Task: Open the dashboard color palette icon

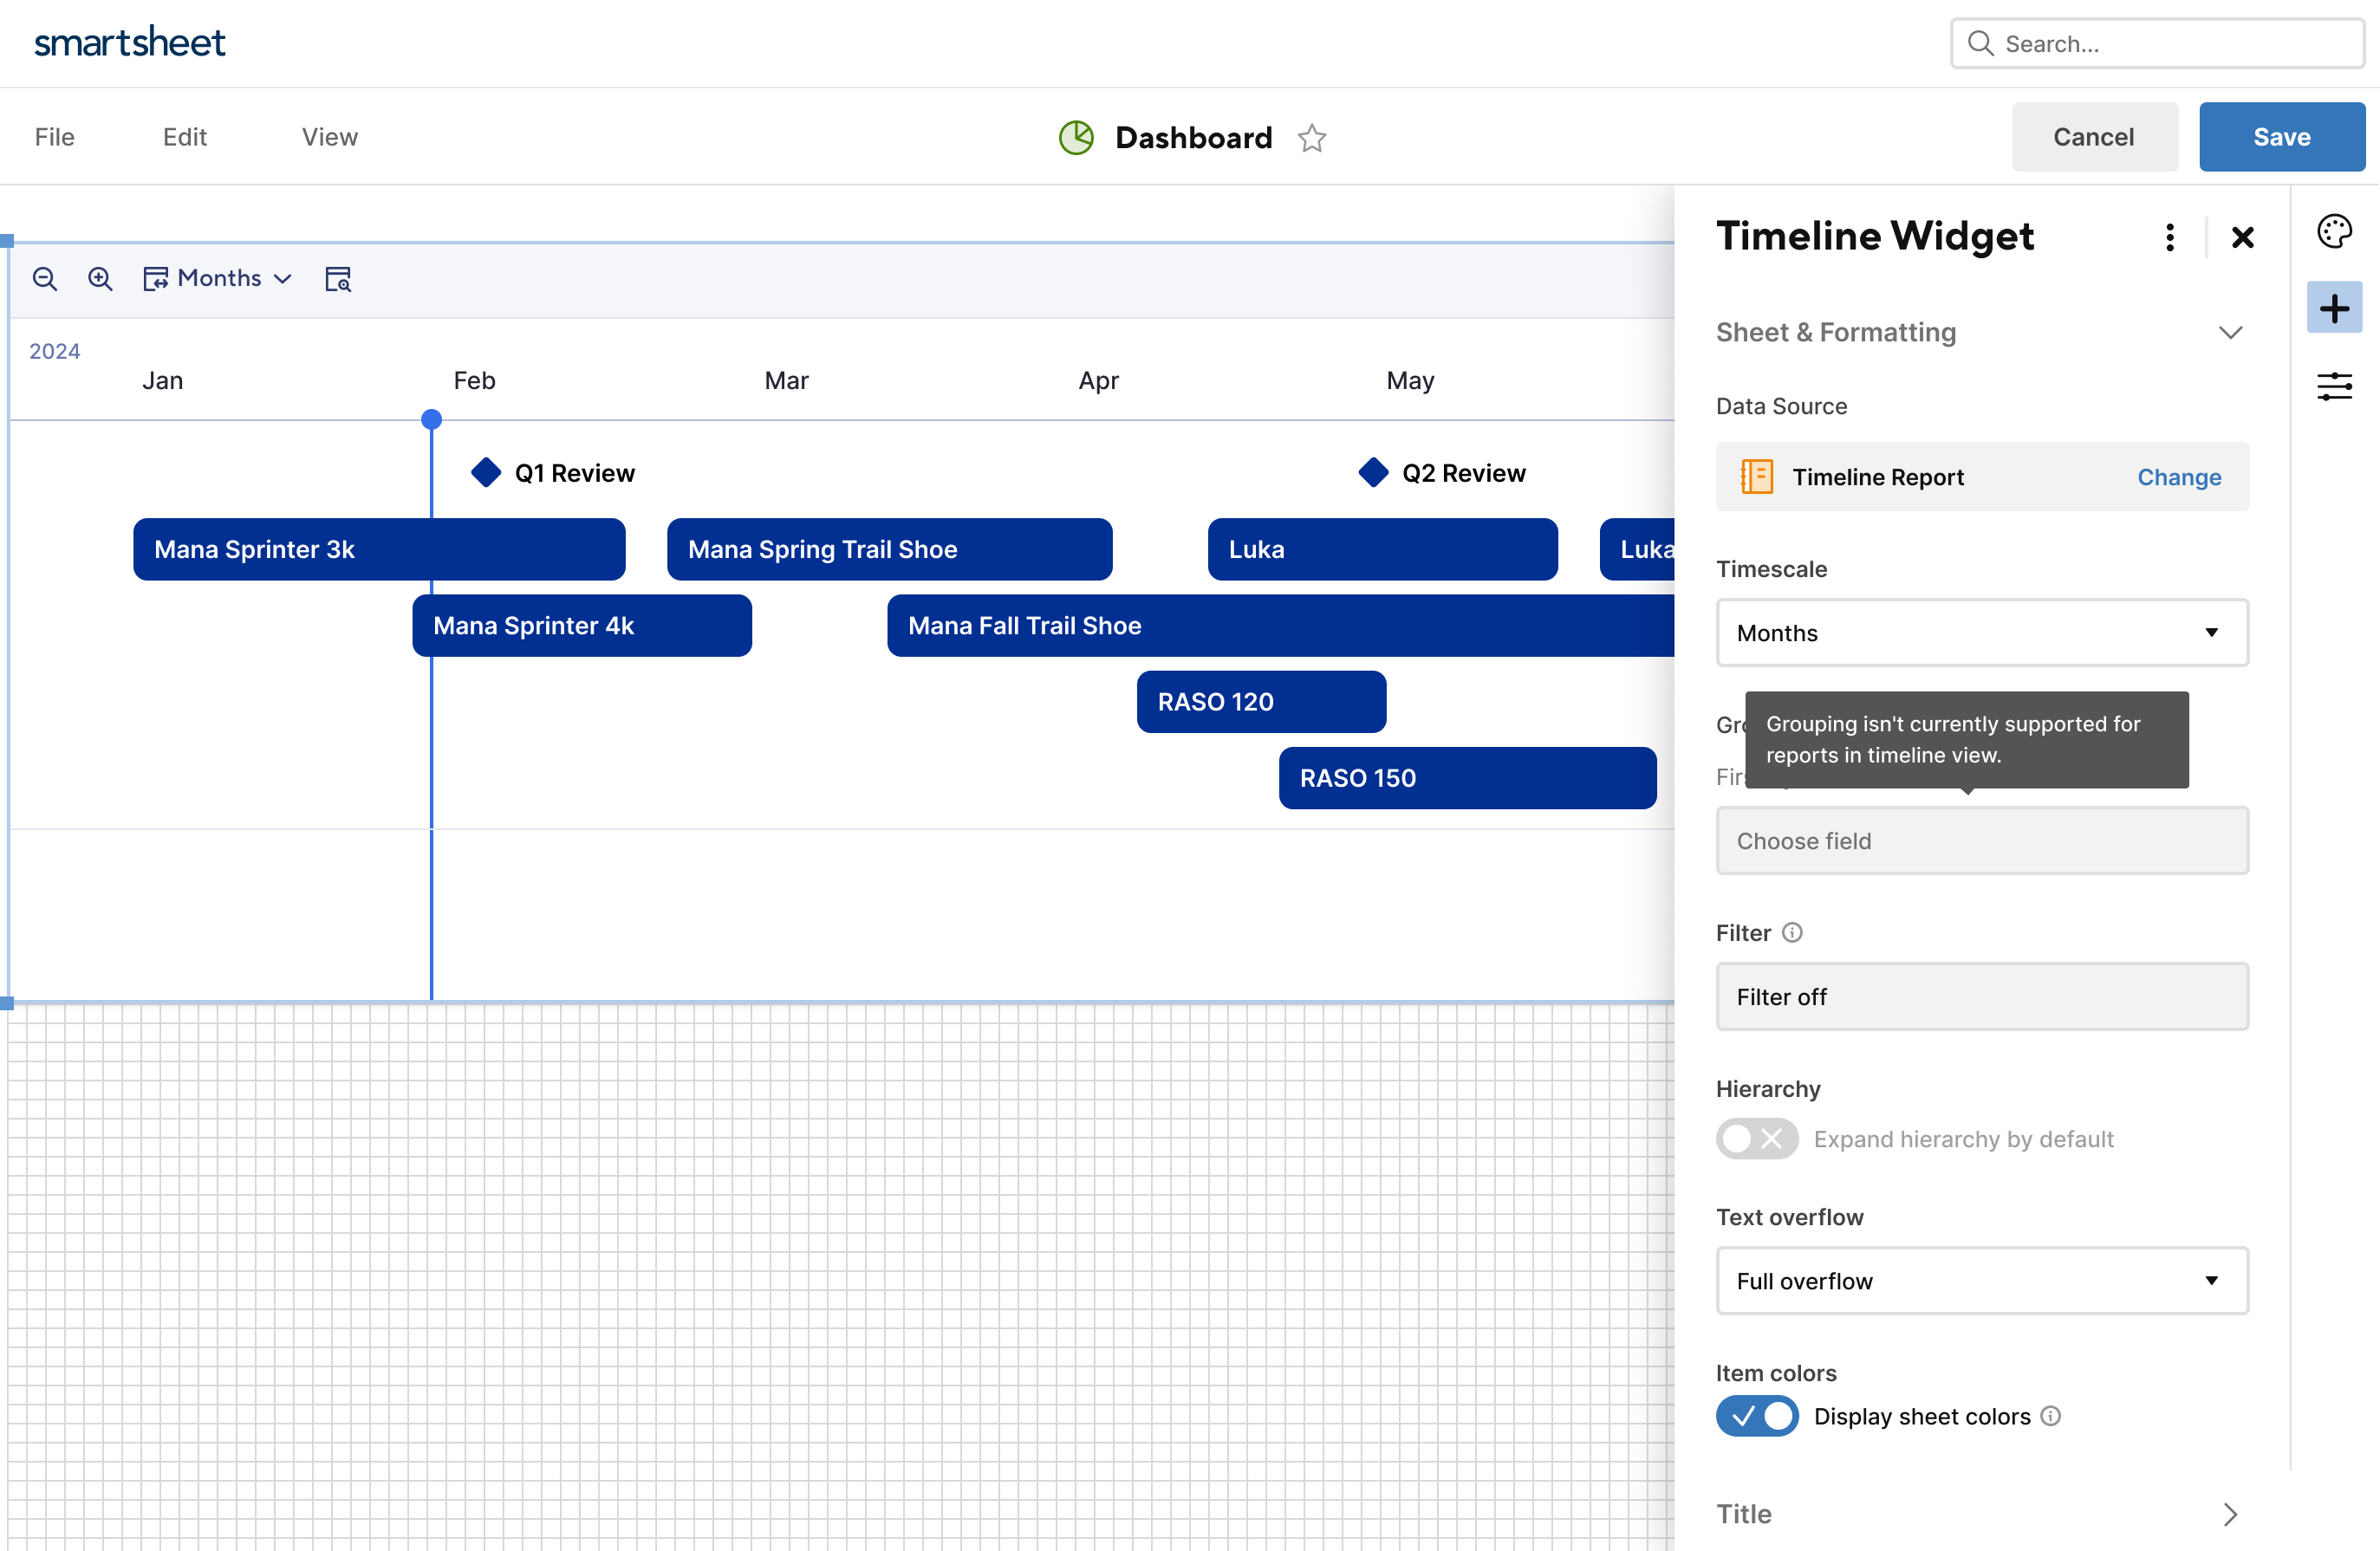Action: pos(2335,230)
